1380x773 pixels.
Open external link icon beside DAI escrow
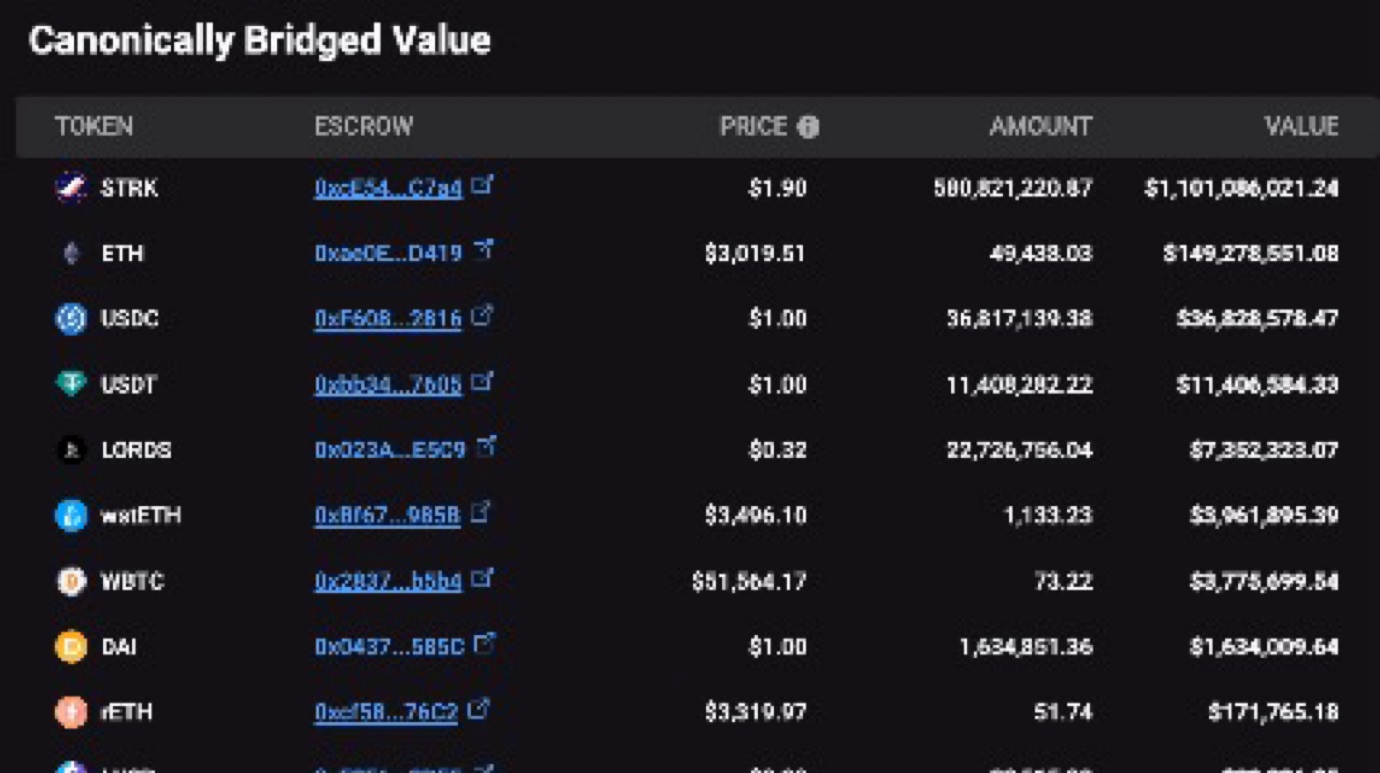click(x=485, y=644)
